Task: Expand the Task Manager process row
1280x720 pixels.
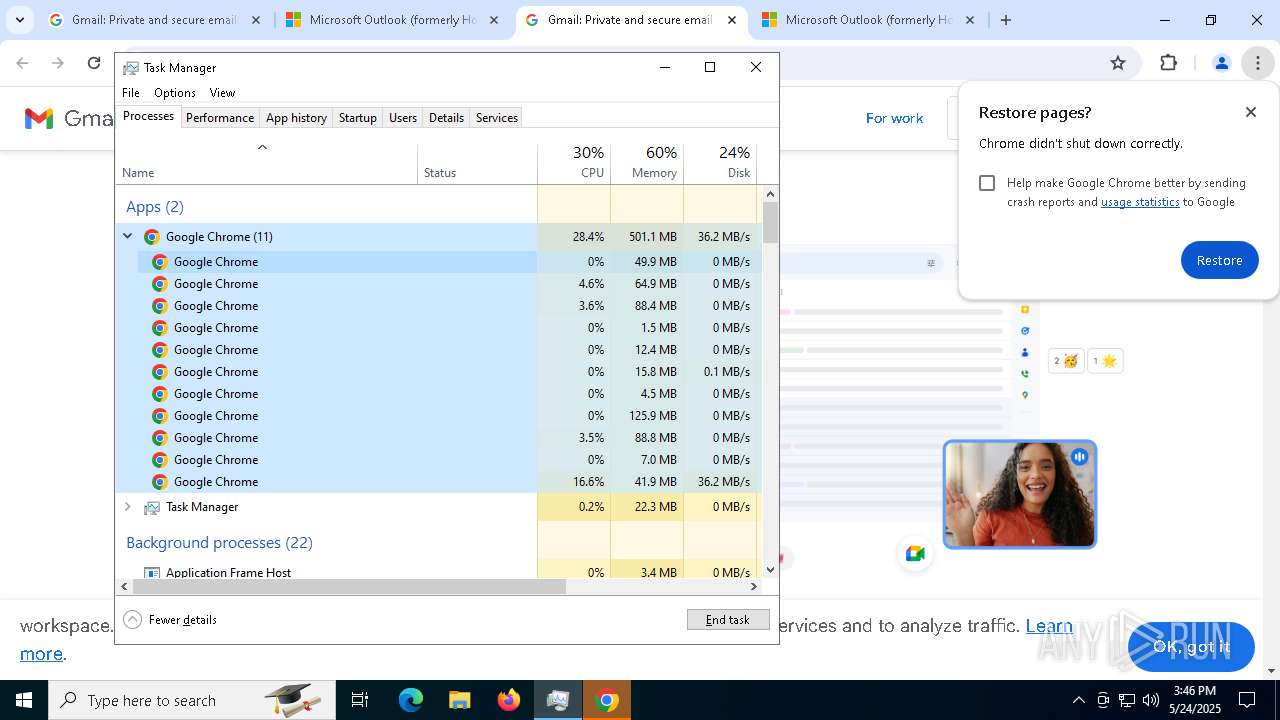Action: point(128,507)
